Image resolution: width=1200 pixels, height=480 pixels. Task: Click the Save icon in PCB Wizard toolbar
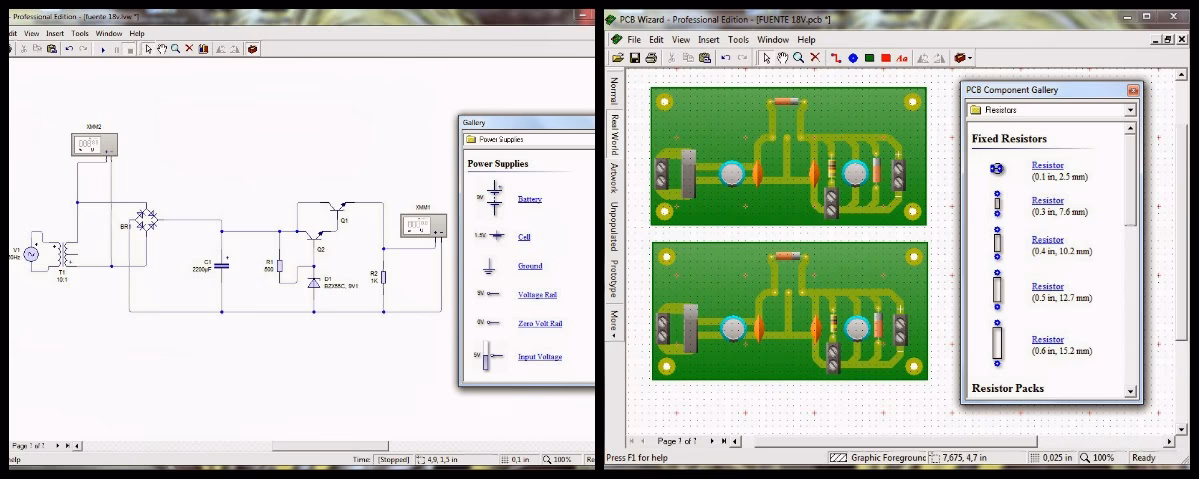click(634, 58)
